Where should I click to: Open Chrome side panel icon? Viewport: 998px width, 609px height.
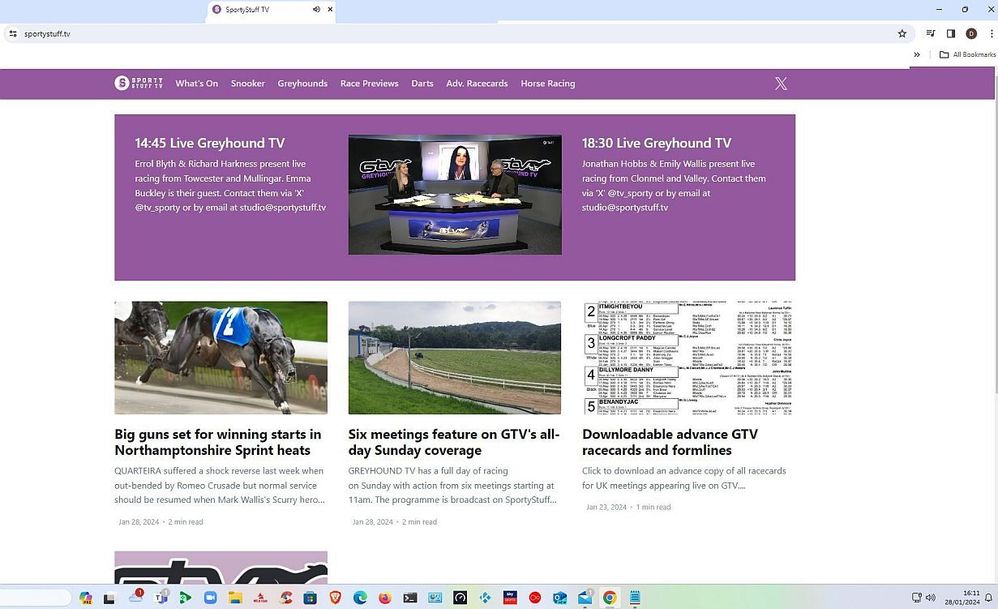pyautogui.click(x=951, y=34)
